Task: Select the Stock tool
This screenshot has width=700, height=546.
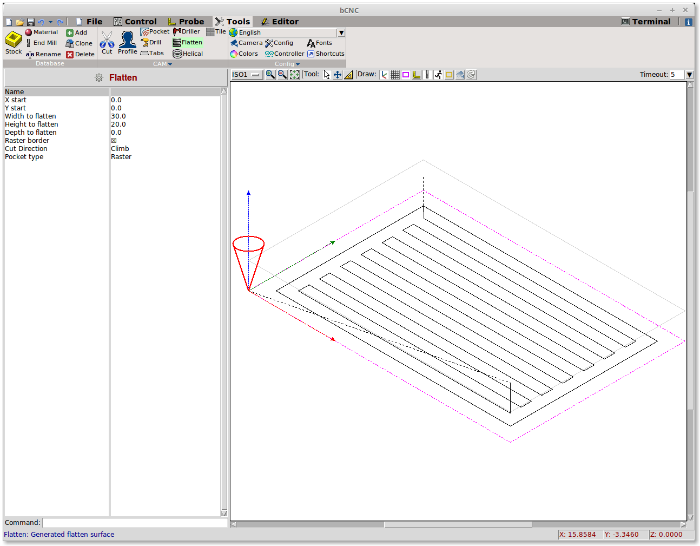Action: 13,43
